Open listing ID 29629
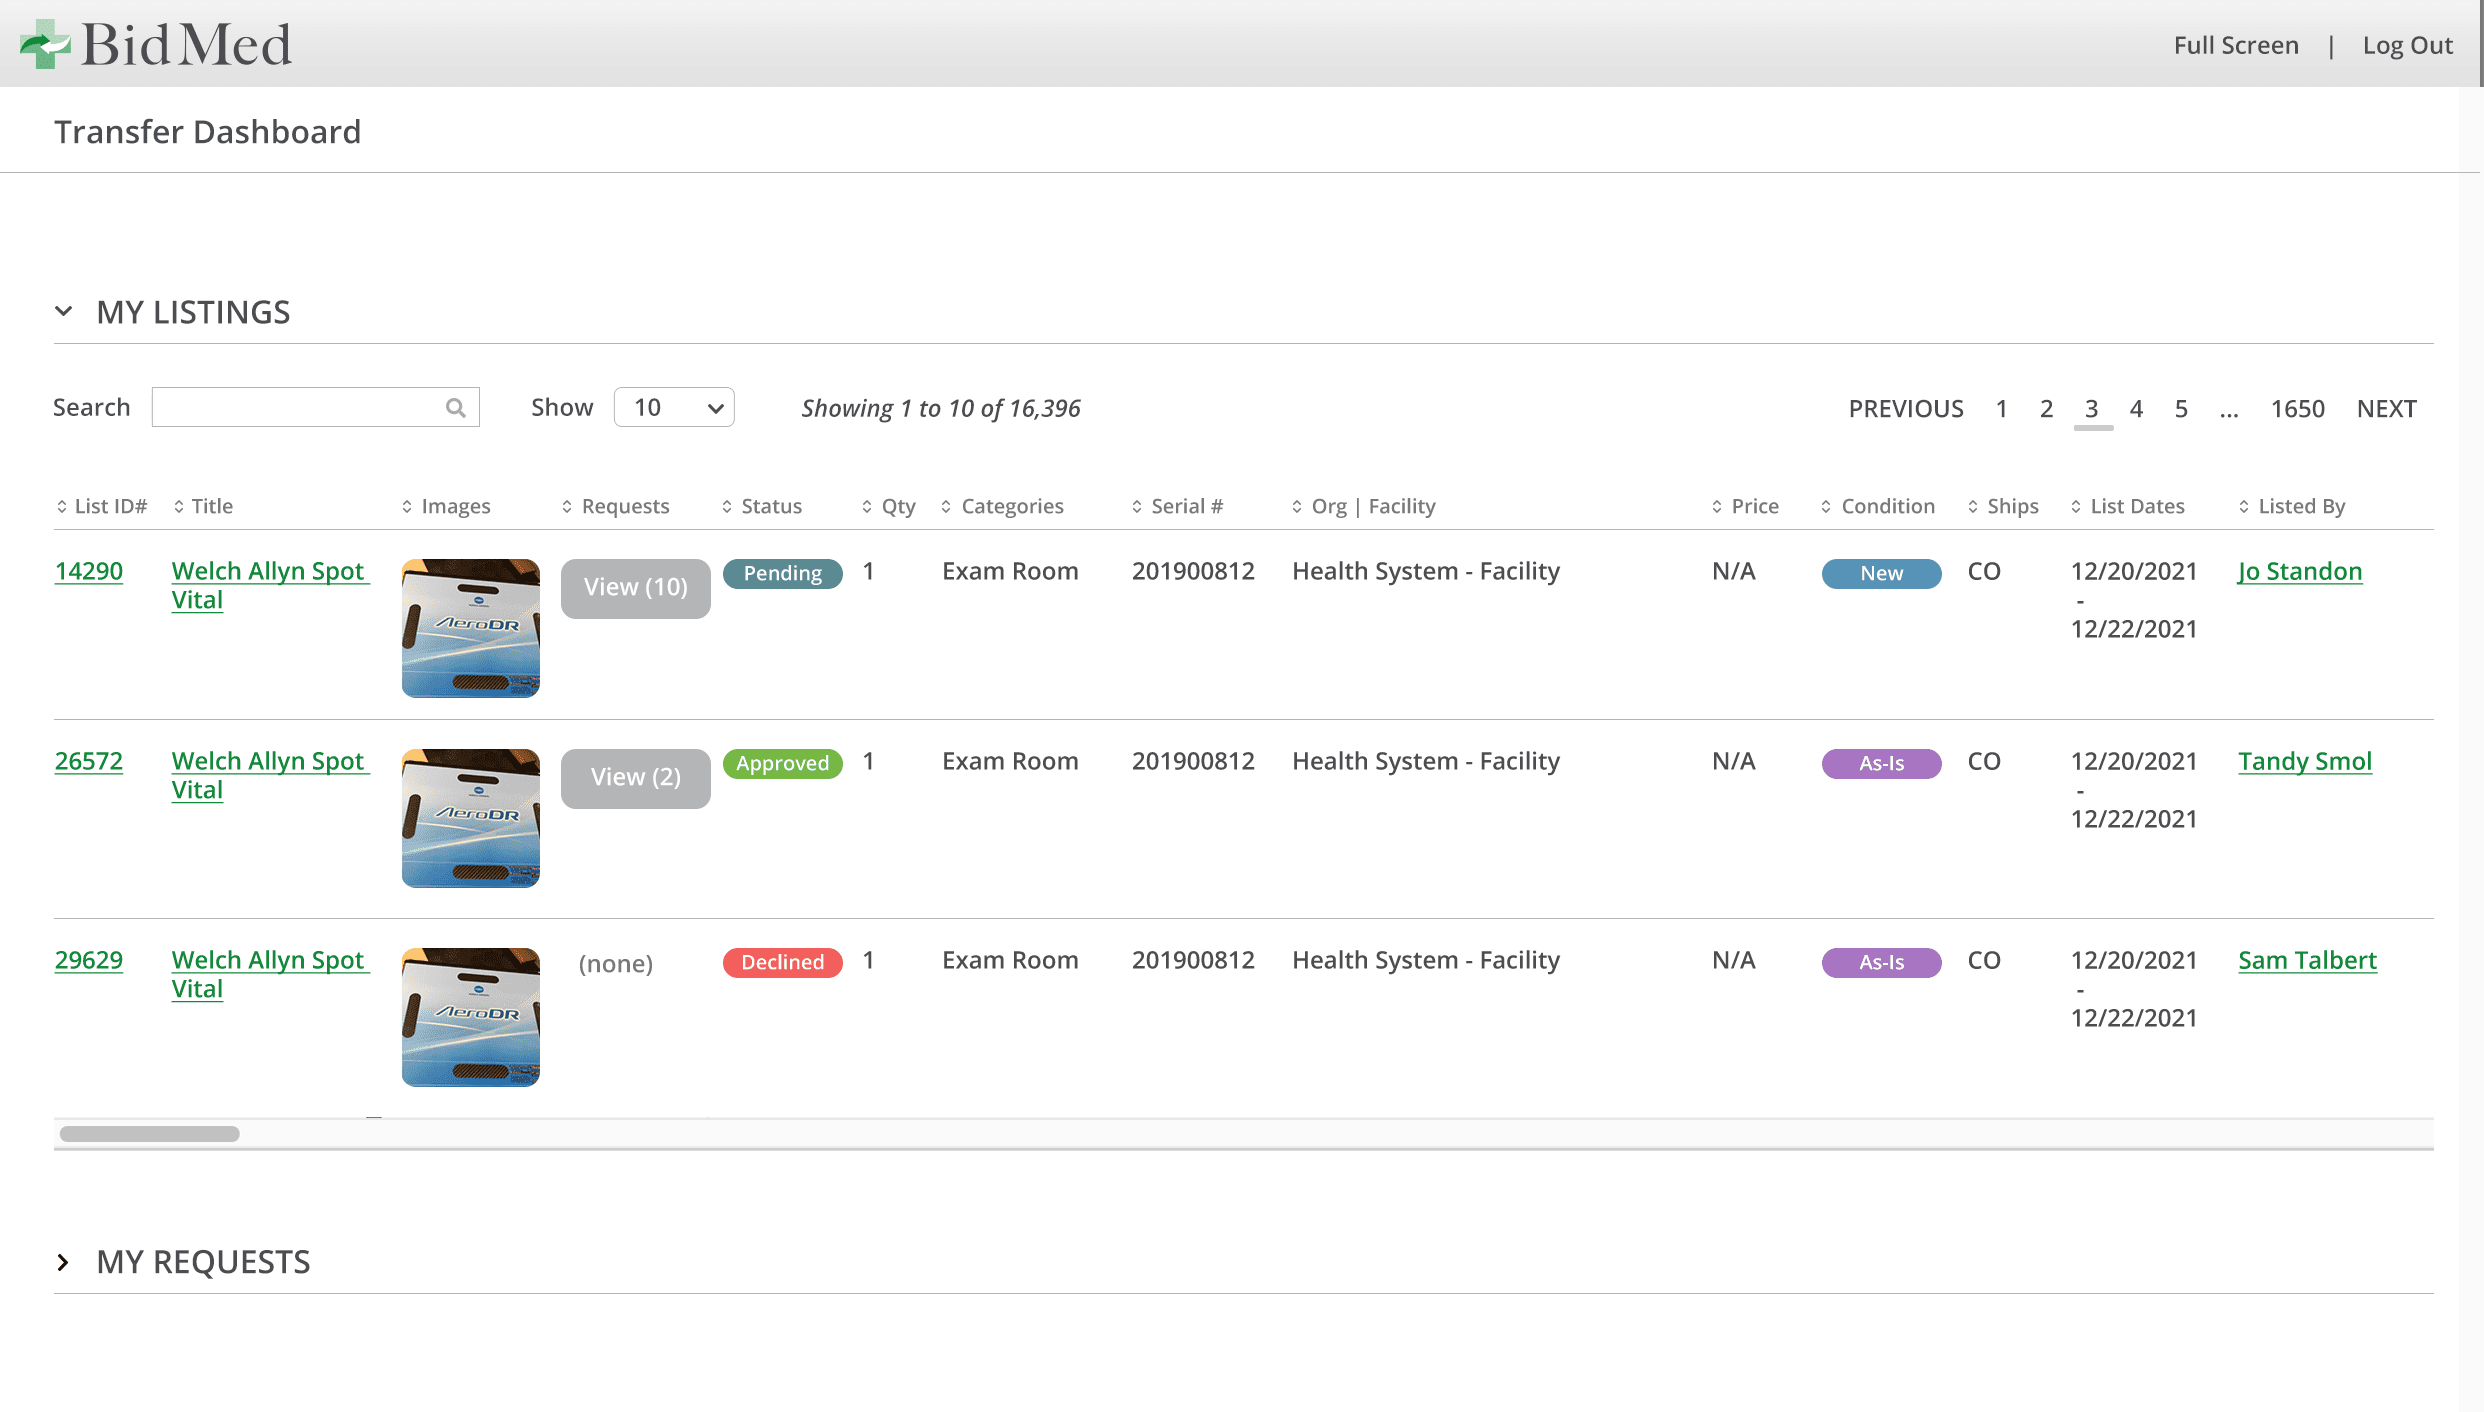Screen dimensions: 2484x1412 [x=89, y=960]
